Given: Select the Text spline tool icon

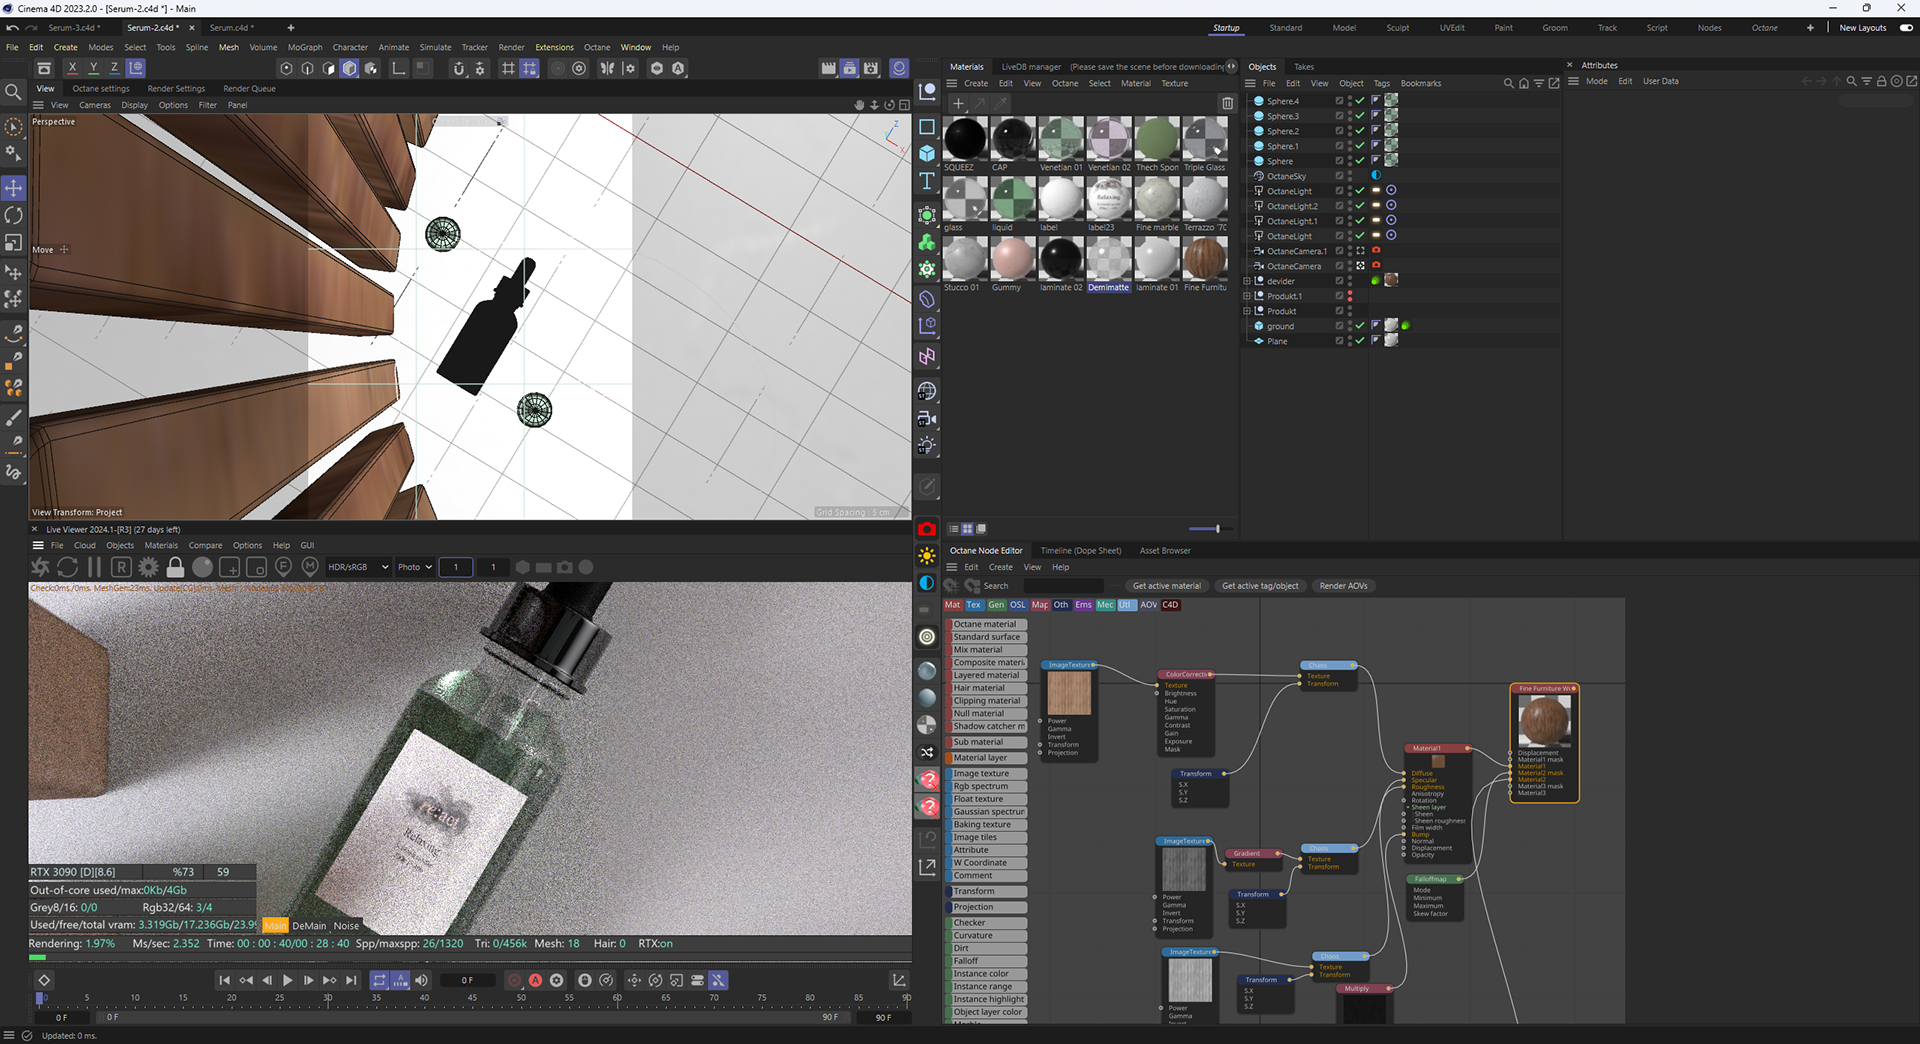Looking at the screenshot, I should click(x=927, y=181).
